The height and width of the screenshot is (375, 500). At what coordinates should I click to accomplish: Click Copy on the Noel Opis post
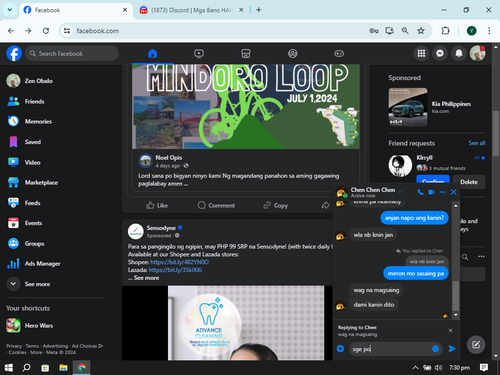click(x=275, y=205)
